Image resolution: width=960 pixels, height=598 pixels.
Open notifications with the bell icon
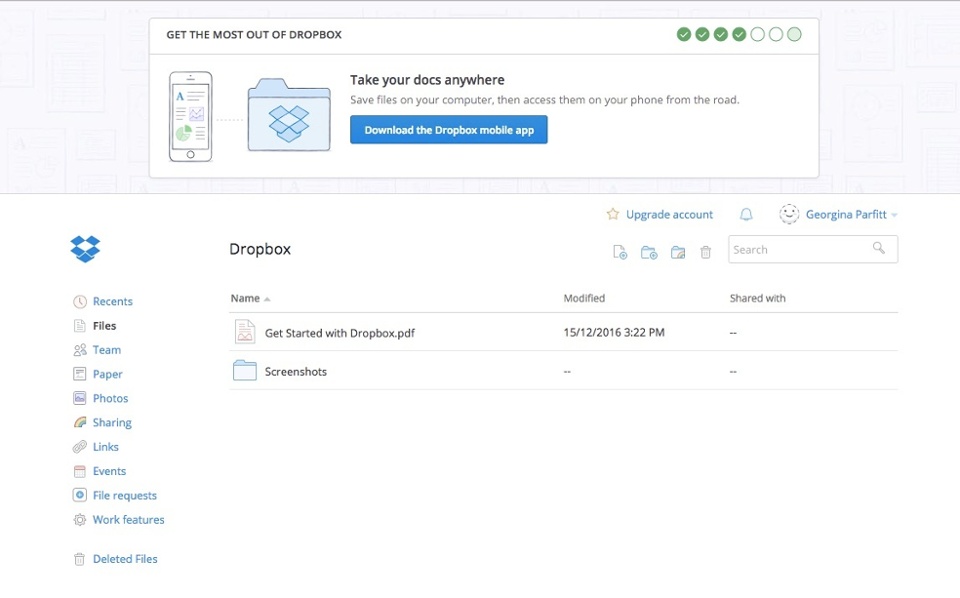tap(746, 214)
